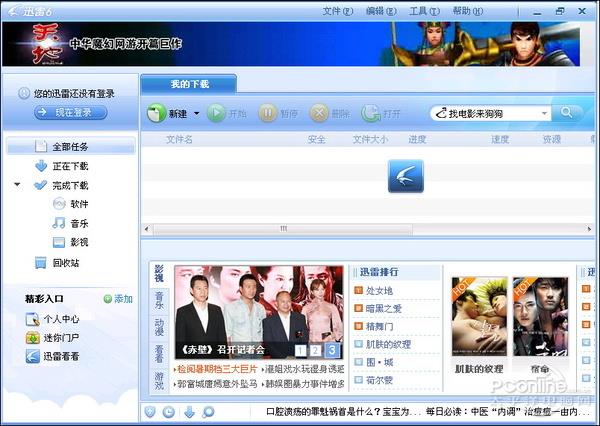Click the 个人中心 icon
600x426 pixels.
(x=33, y=319)
